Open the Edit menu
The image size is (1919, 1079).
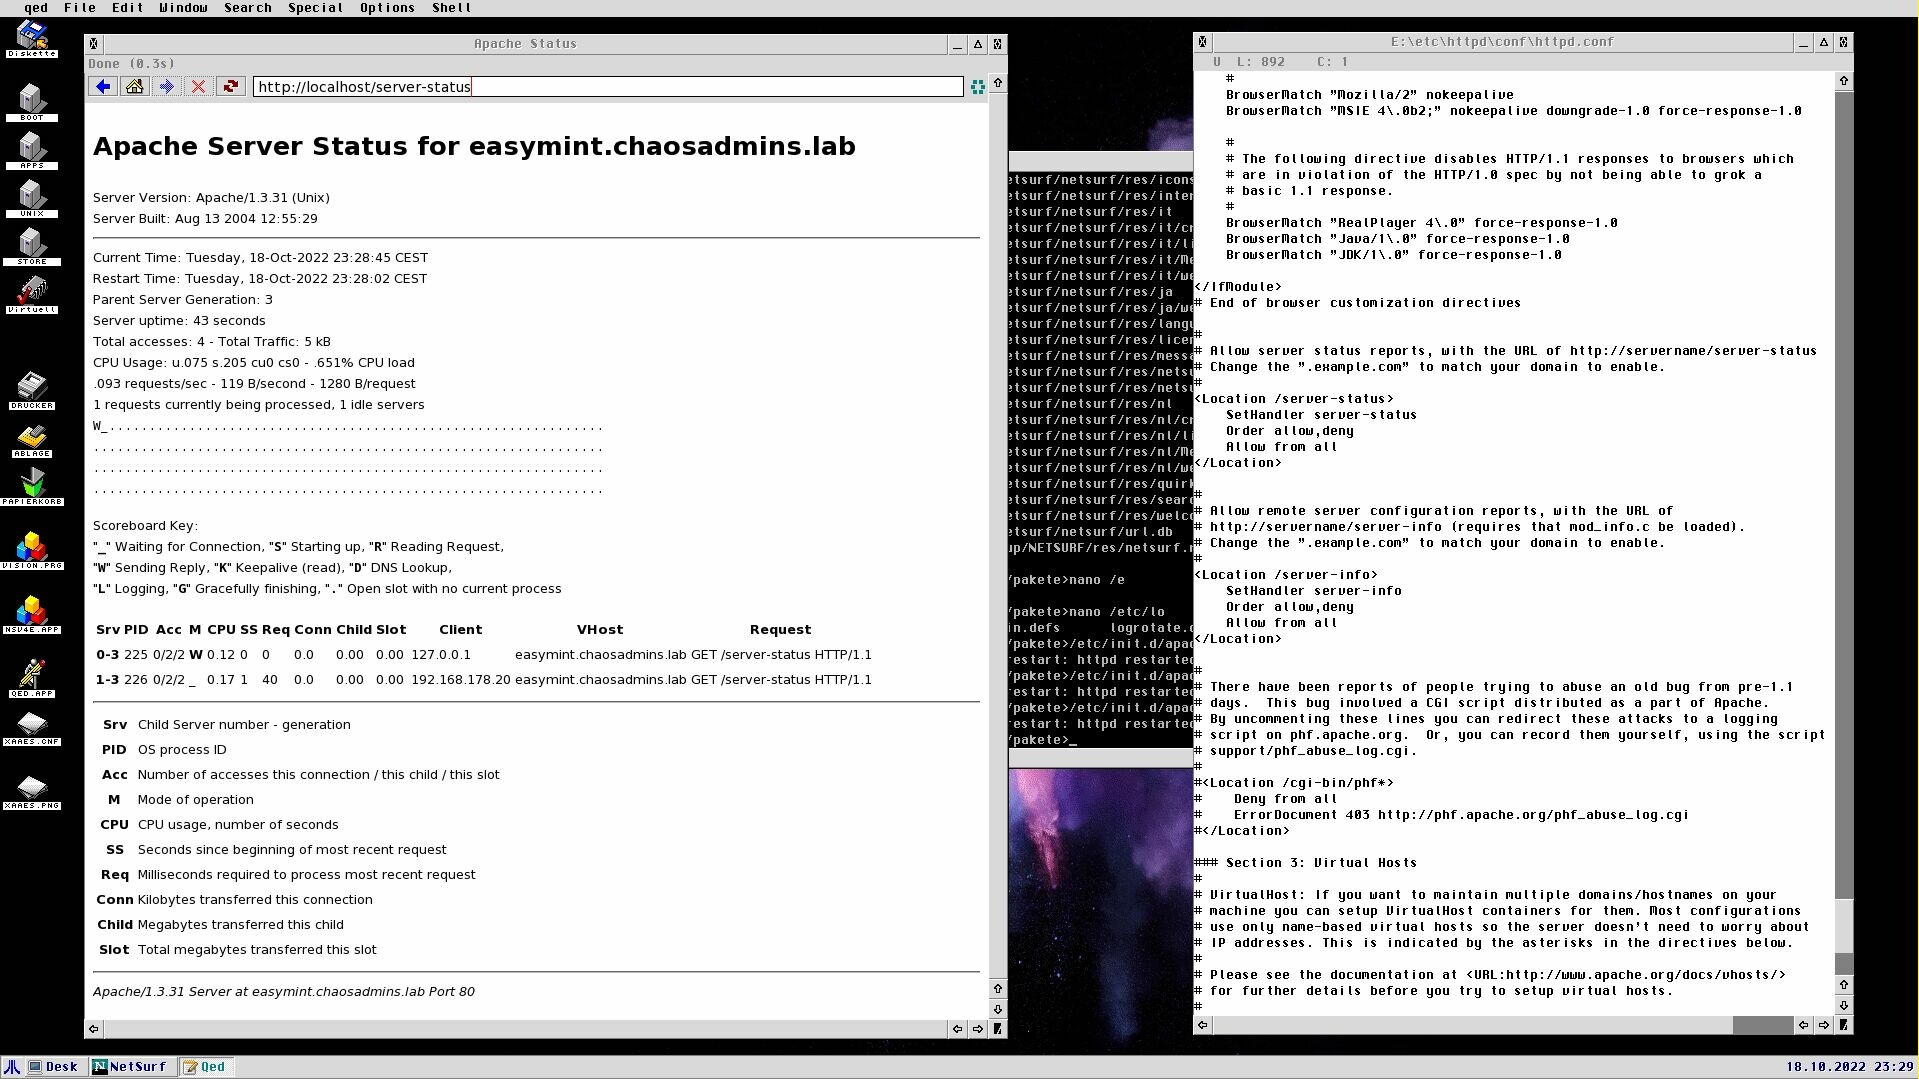click(x=127, y=8)
